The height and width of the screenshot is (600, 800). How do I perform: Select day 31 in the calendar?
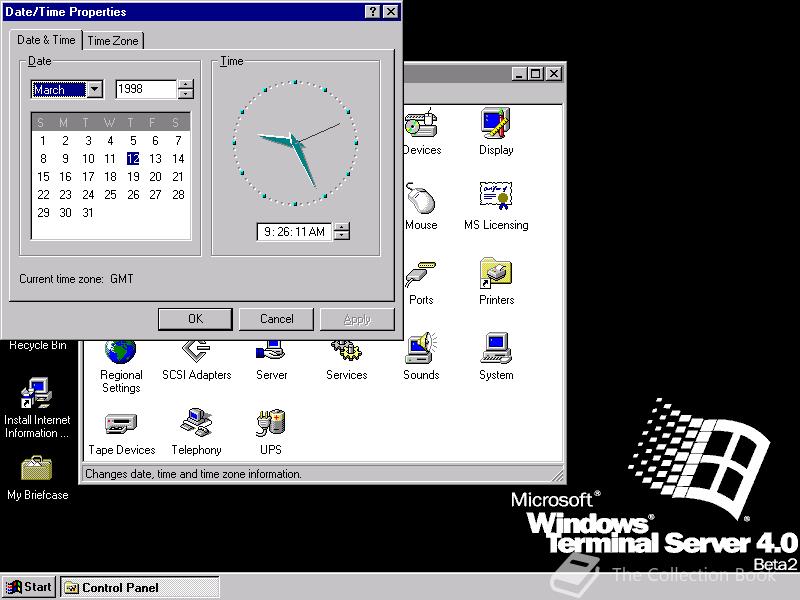click(88, 213)
